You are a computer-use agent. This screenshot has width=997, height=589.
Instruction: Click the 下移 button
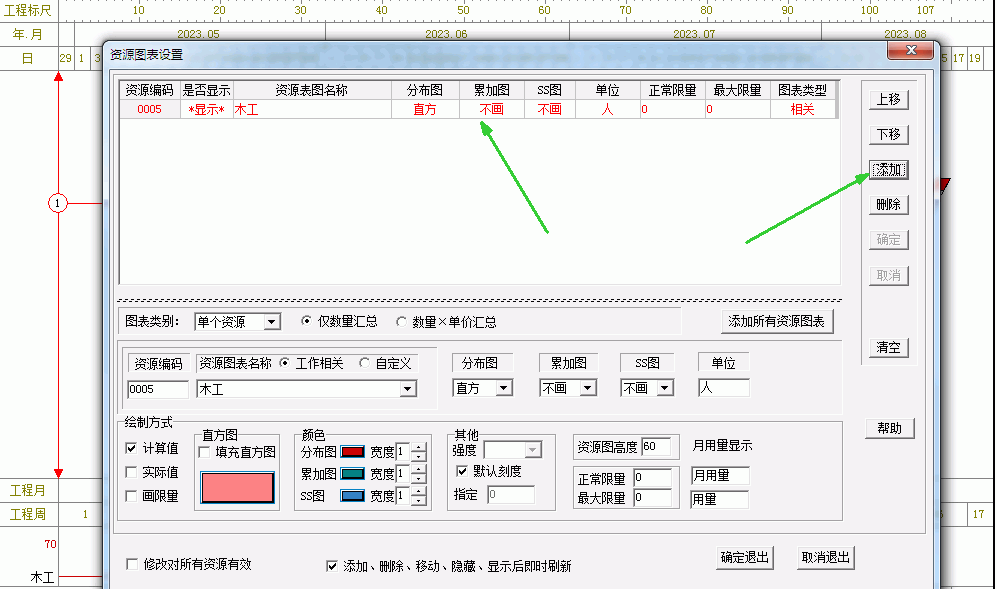[888, 134]
